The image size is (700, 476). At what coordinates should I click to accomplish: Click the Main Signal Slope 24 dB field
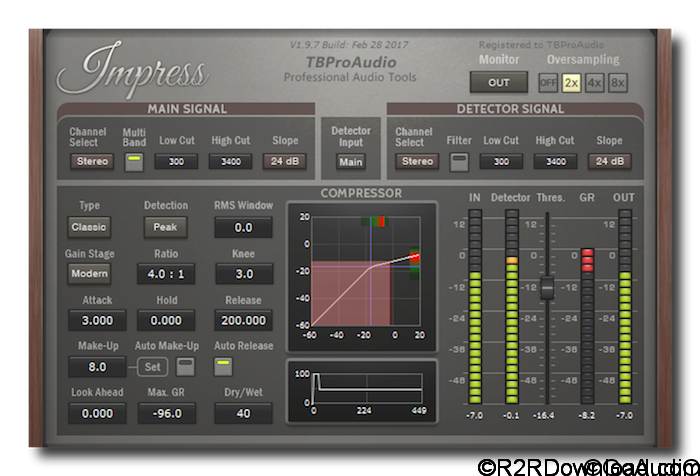[285, 161]
